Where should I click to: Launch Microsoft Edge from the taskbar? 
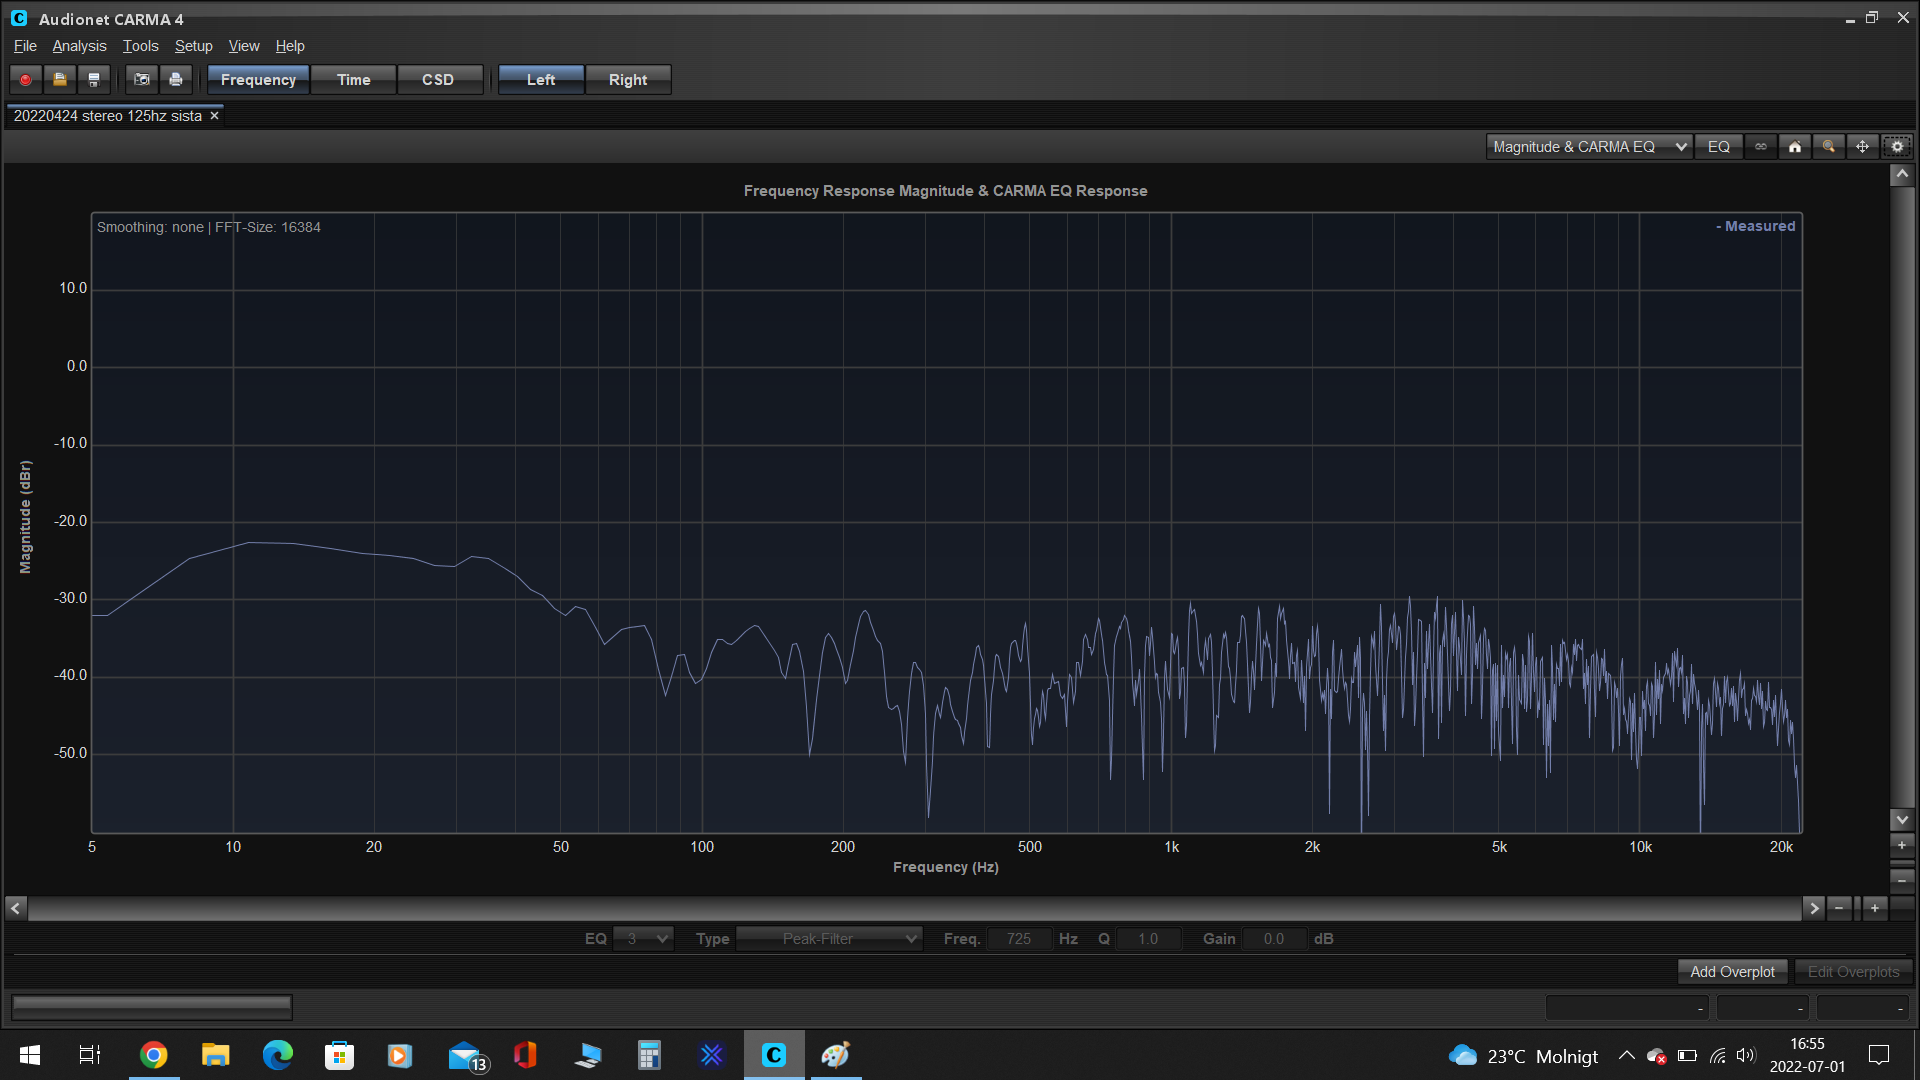277,1055
